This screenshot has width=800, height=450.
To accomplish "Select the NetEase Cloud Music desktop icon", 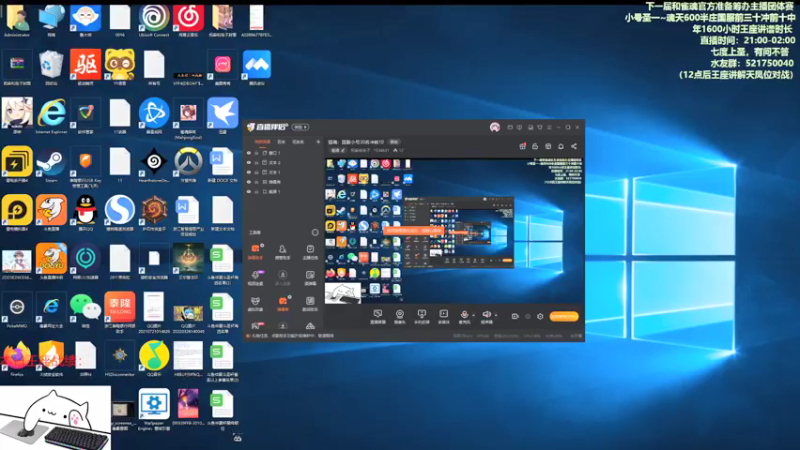I will click(x=188, y=20).
